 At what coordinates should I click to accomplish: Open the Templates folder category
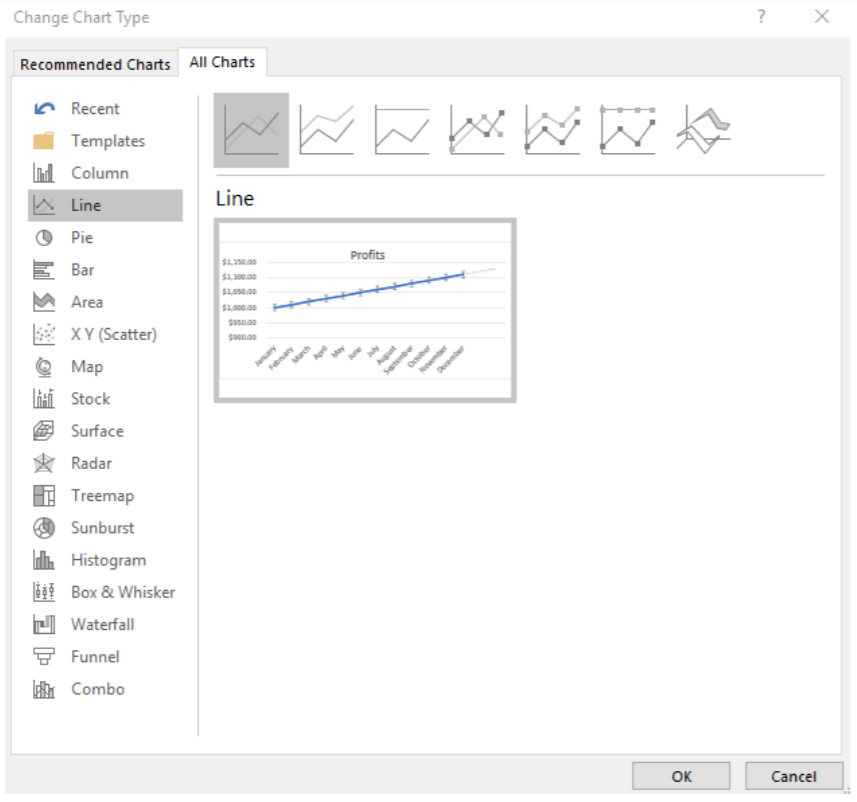tap(107, 141)
